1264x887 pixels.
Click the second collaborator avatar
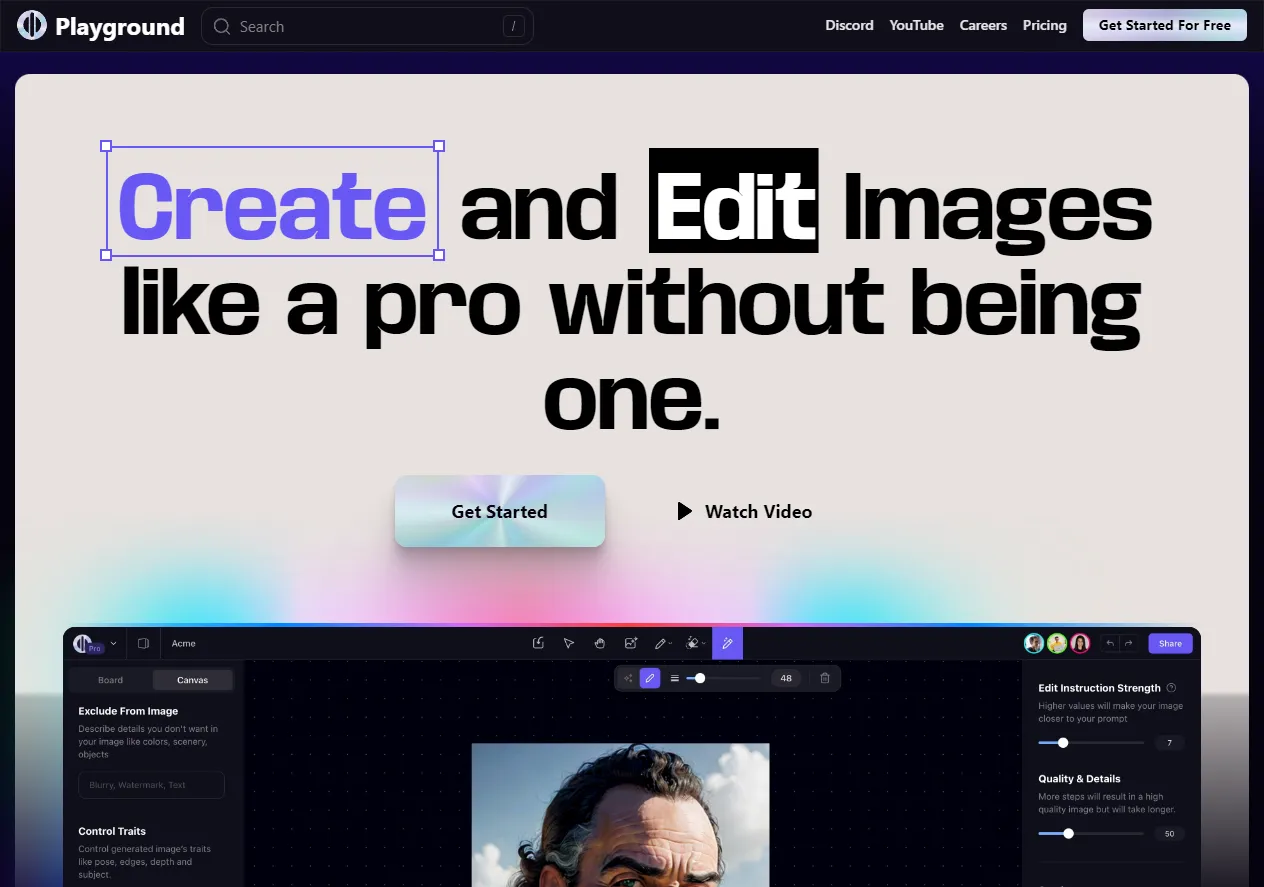(x=1057, y=643)
